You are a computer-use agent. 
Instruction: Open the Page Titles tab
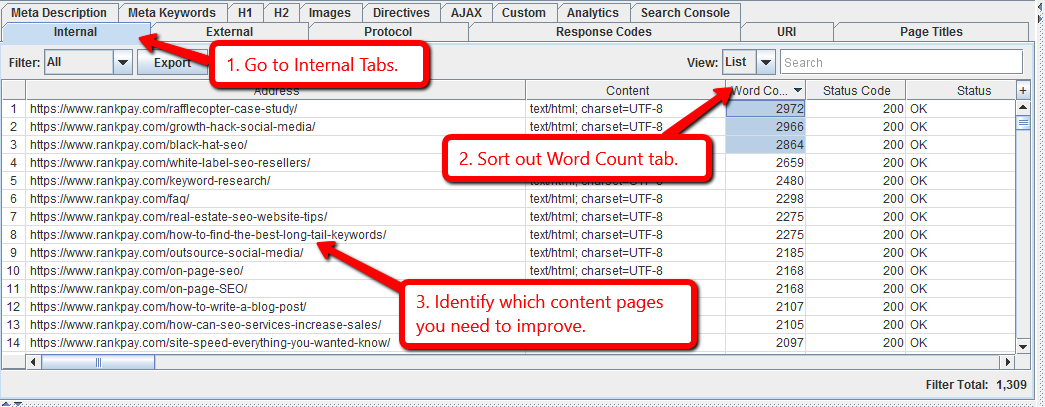click(x=931, y=31)
